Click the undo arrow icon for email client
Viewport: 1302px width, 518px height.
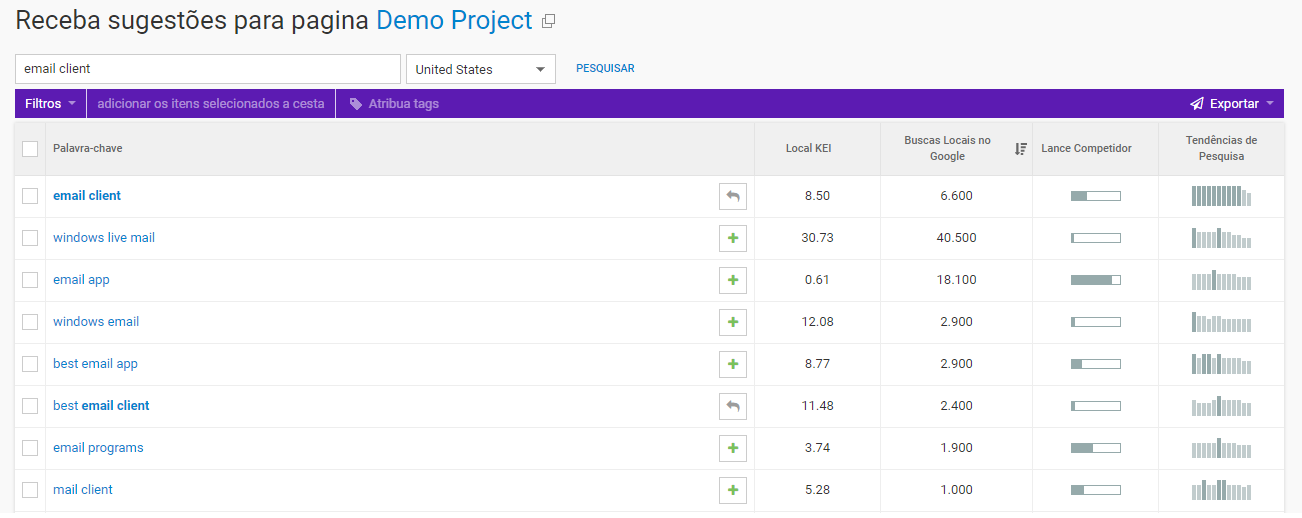pos(733,196)
